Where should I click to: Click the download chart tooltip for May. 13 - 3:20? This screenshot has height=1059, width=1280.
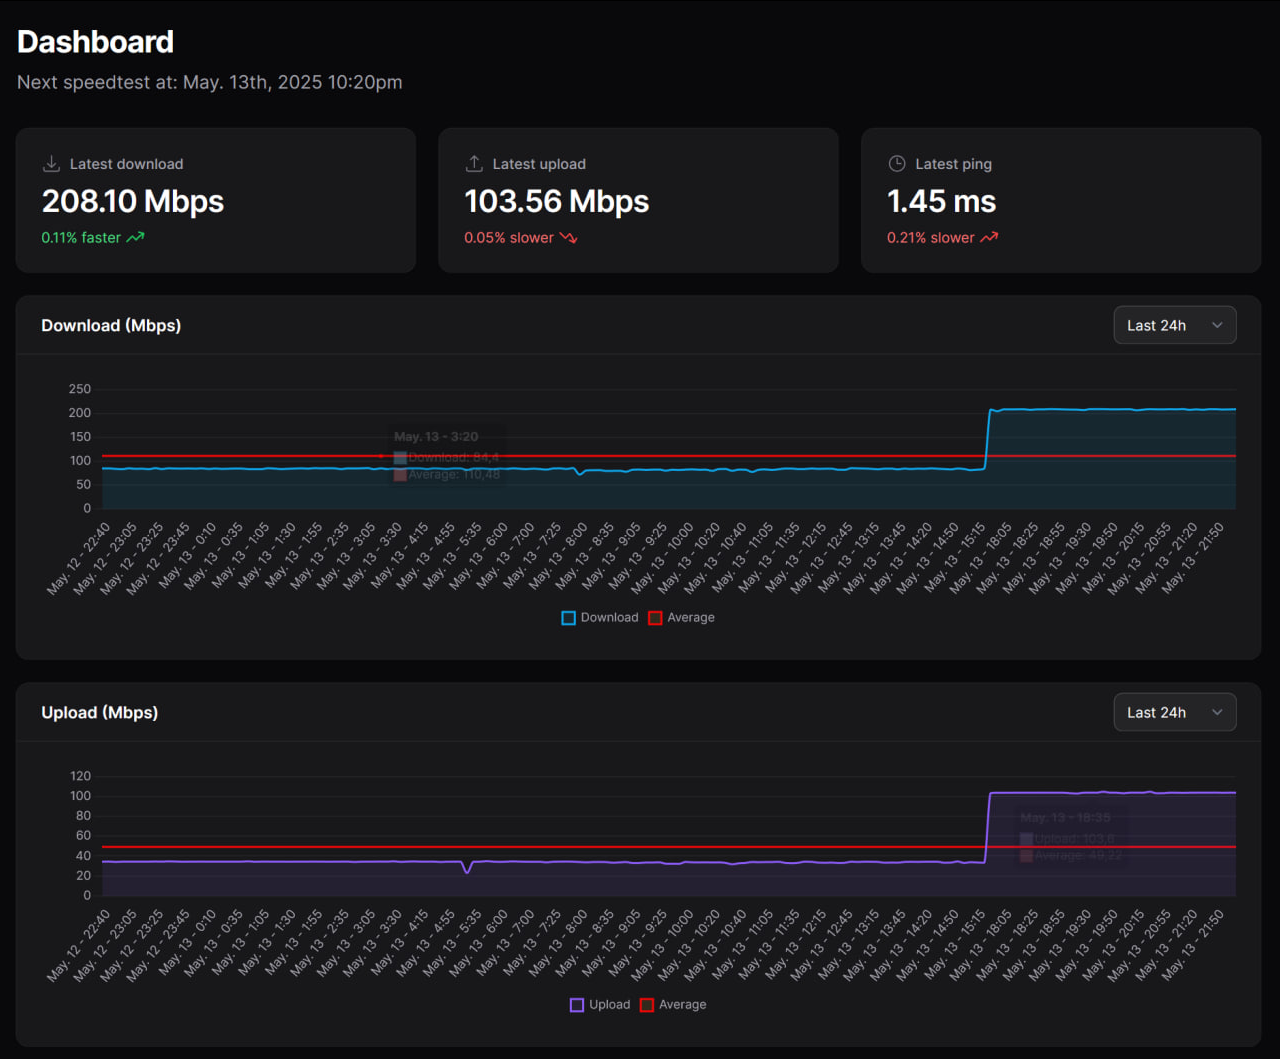click(x=447, y=456)
